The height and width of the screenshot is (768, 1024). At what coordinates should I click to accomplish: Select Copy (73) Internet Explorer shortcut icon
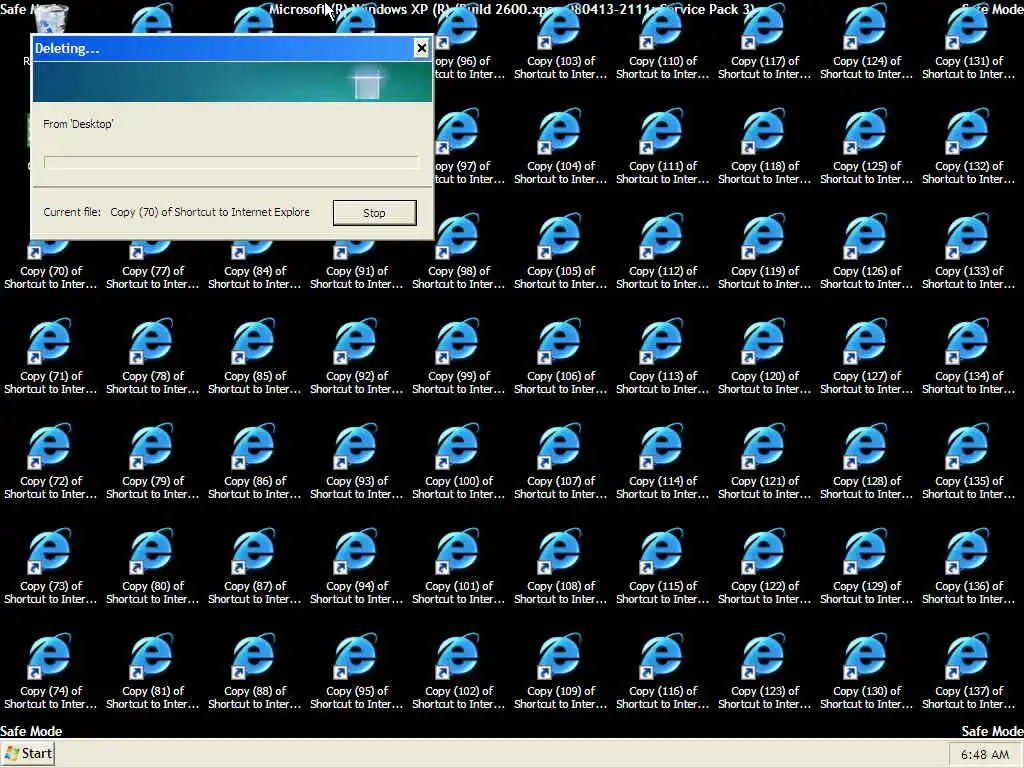(50, 551)
